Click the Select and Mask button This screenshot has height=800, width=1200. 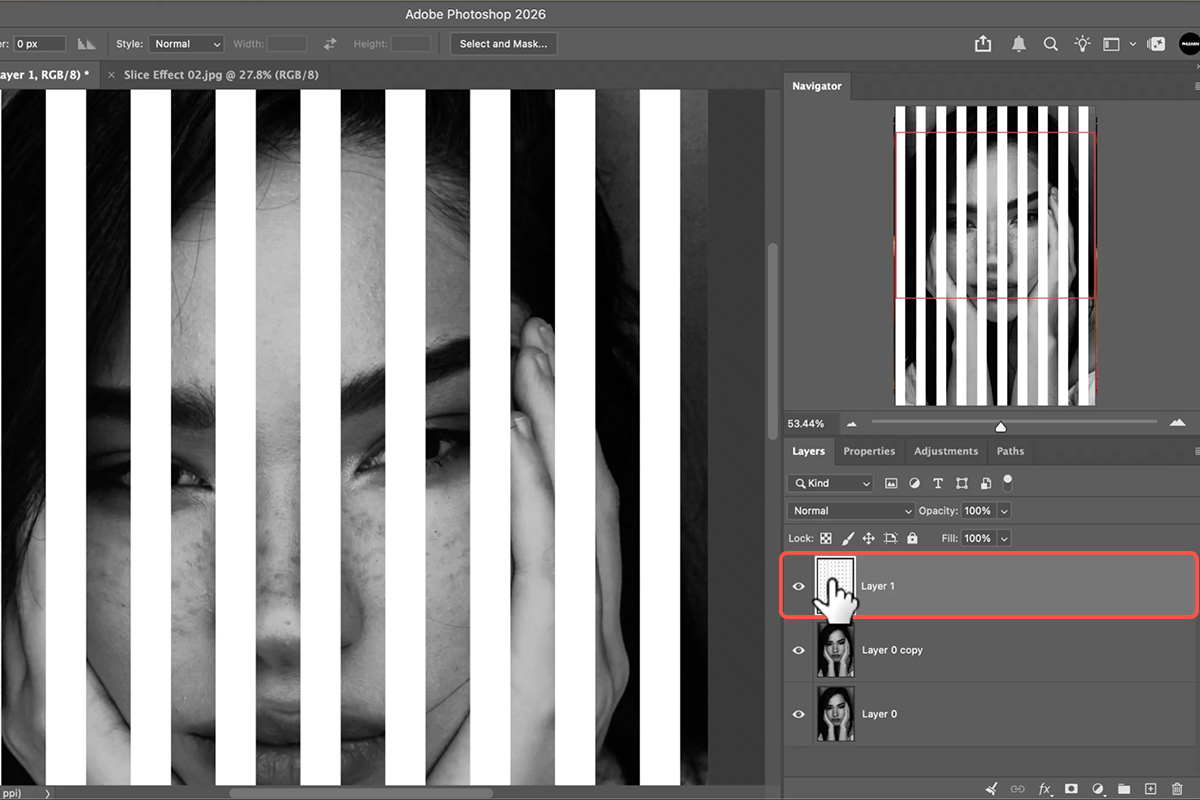tap(503, 44)
